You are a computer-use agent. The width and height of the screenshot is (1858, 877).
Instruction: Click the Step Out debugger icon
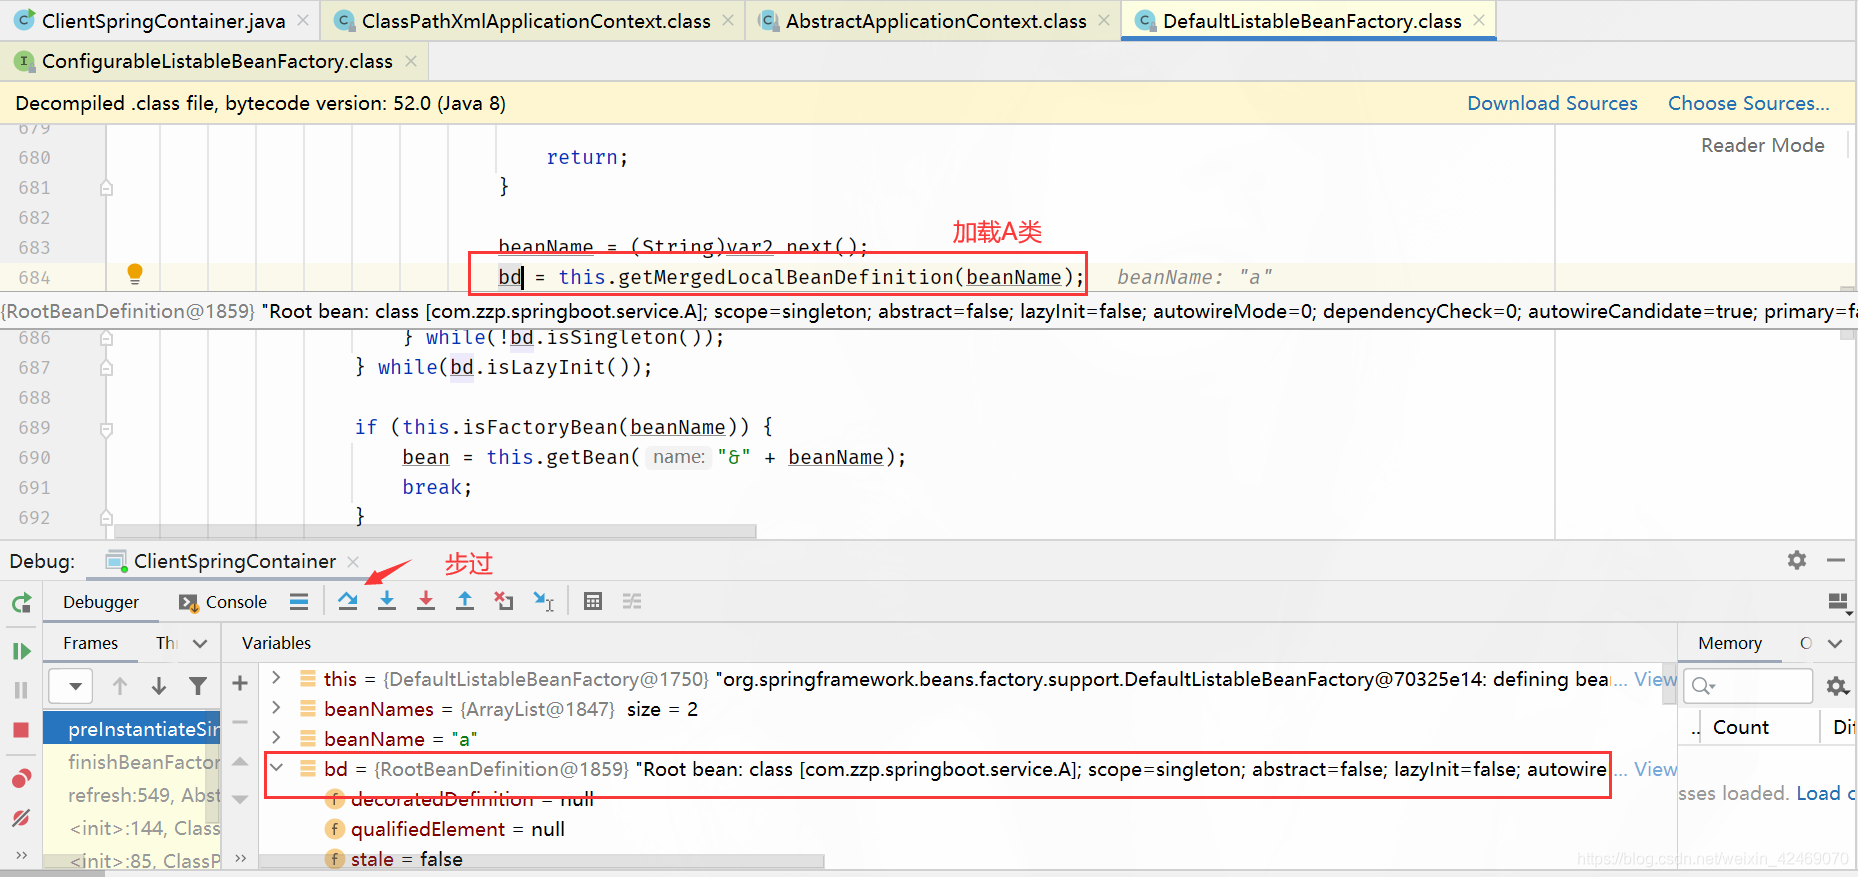[465, 601]
